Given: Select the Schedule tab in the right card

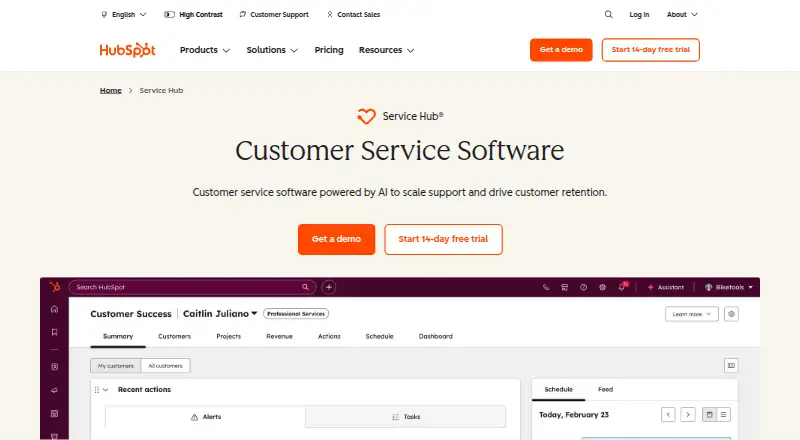Looking at the screenshot, I should click(x=559, y=389).
